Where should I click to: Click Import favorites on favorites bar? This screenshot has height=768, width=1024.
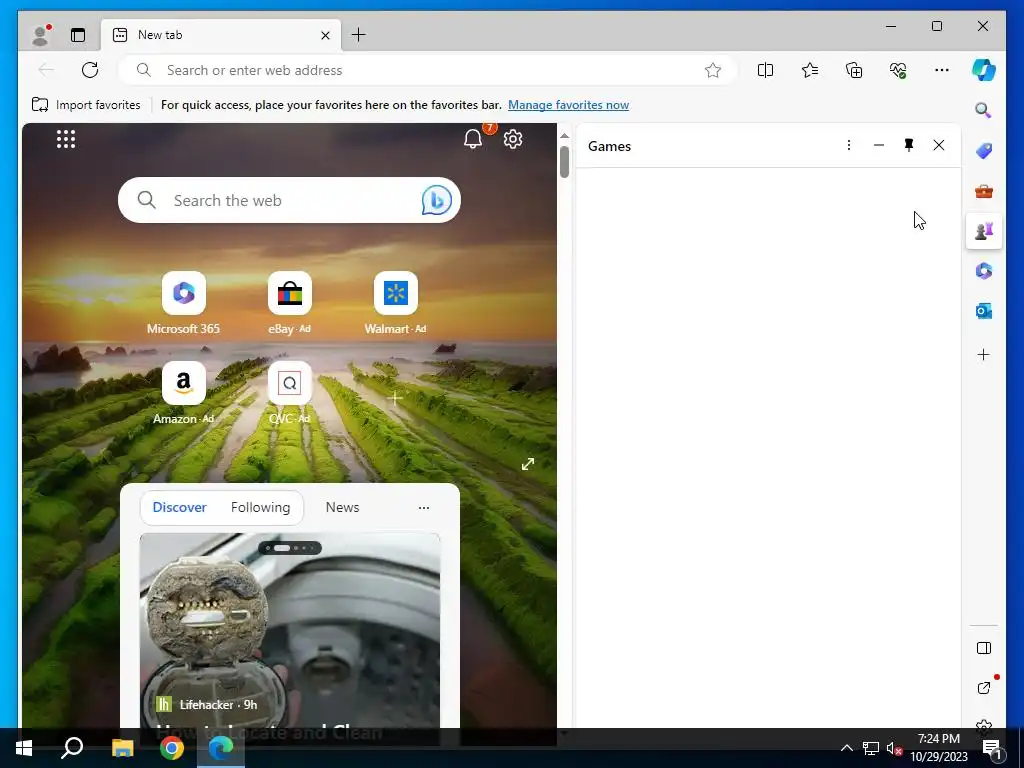click(x=86, y=104)
